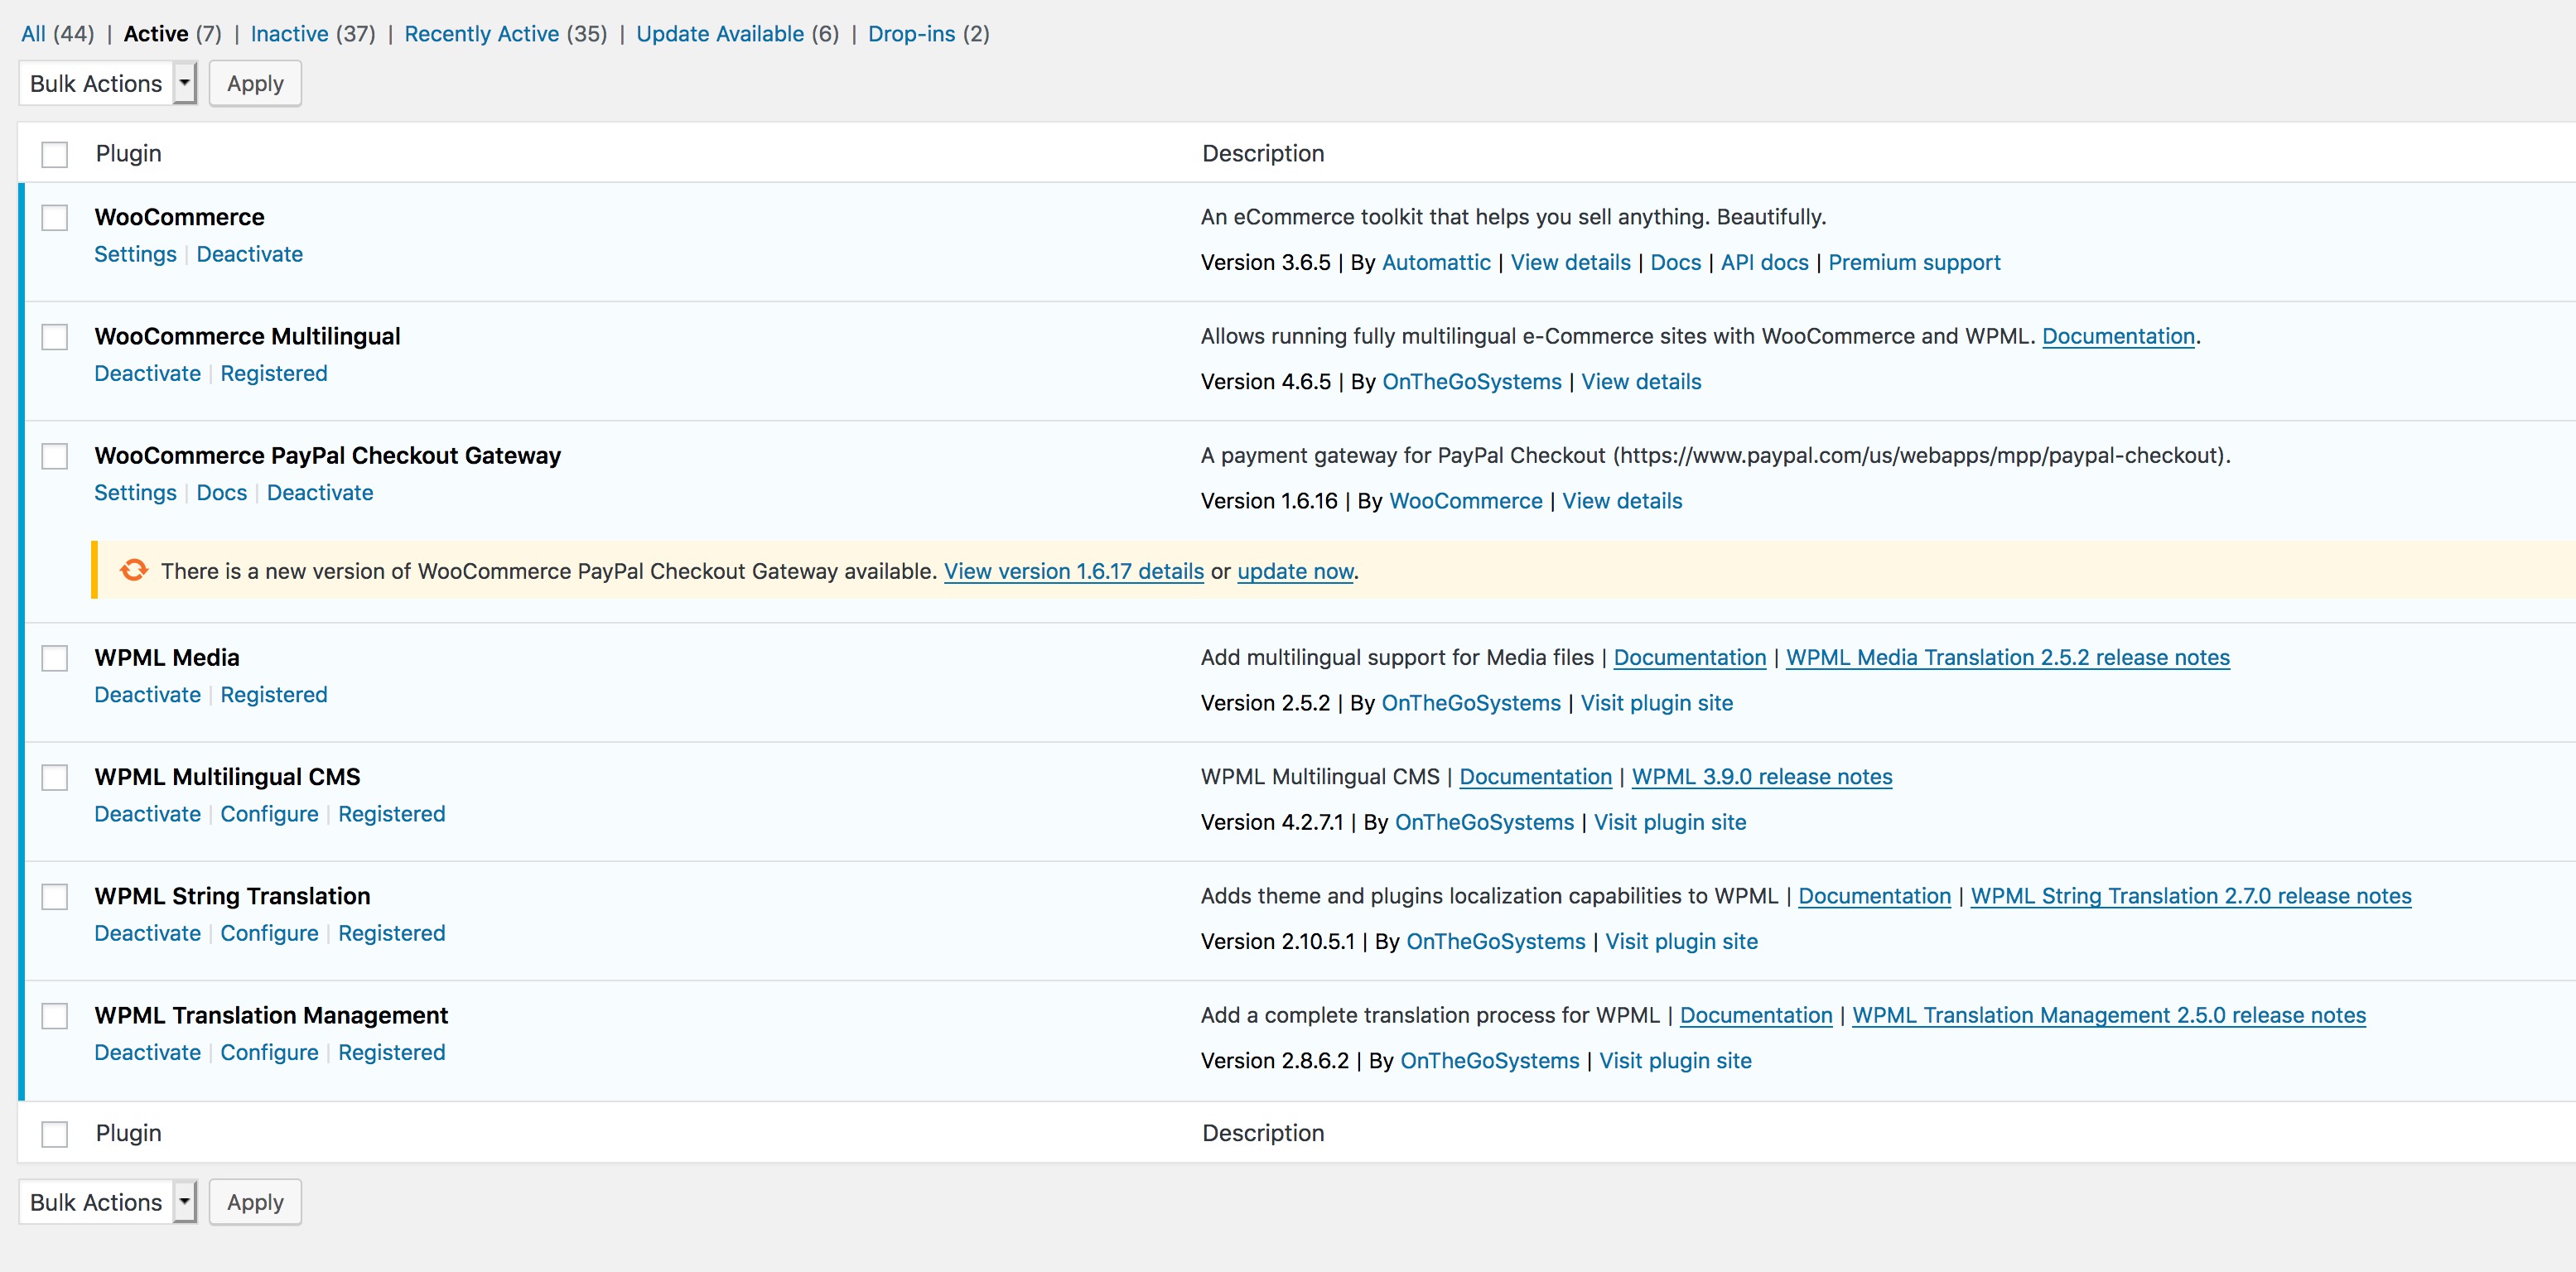Show All plugins filter
The image size is (2576, 1272).
click(x=33, y=34)
